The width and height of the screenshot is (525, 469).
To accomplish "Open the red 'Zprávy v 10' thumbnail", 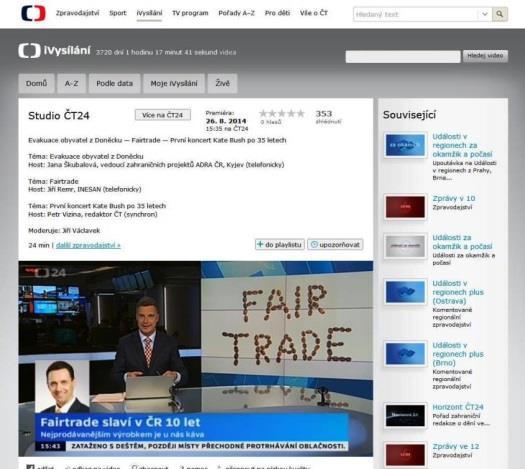I will pos(405,207).
